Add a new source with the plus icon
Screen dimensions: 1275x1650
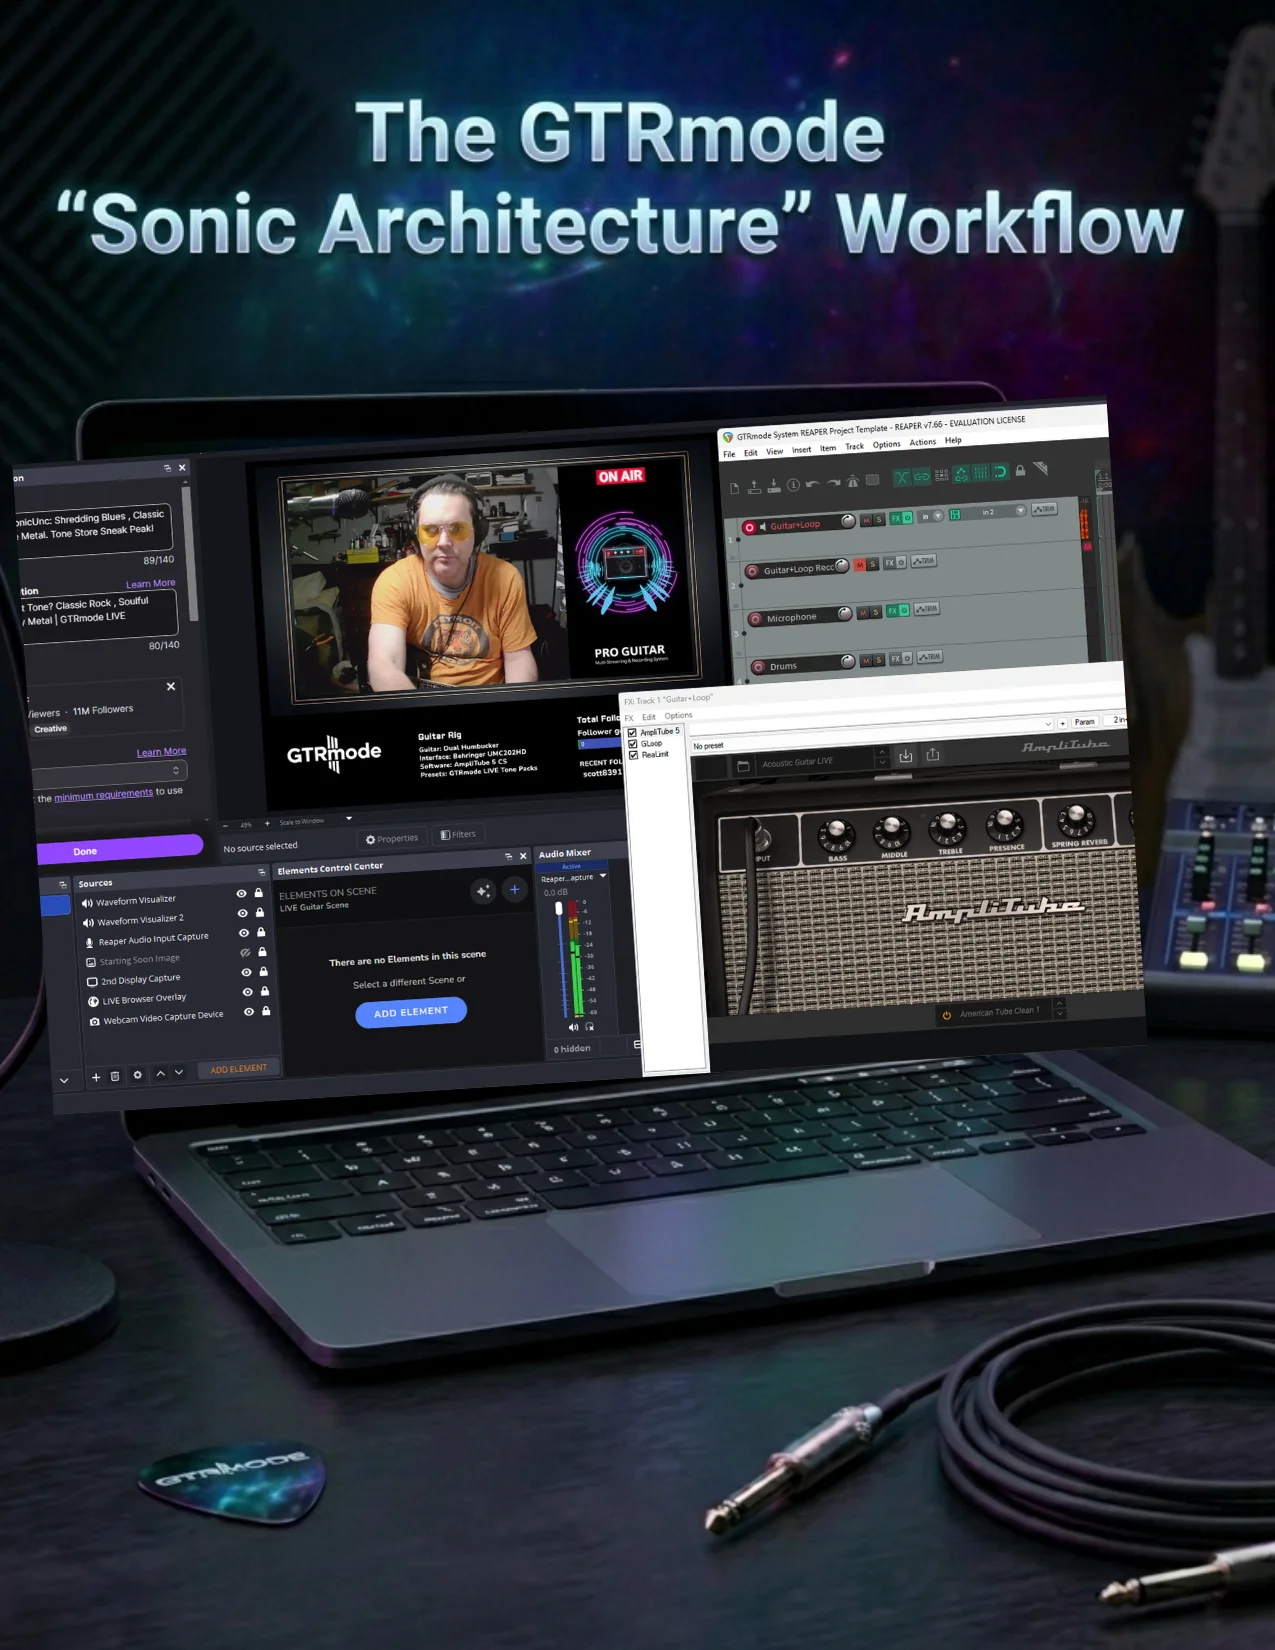(x=96, y=1077)
